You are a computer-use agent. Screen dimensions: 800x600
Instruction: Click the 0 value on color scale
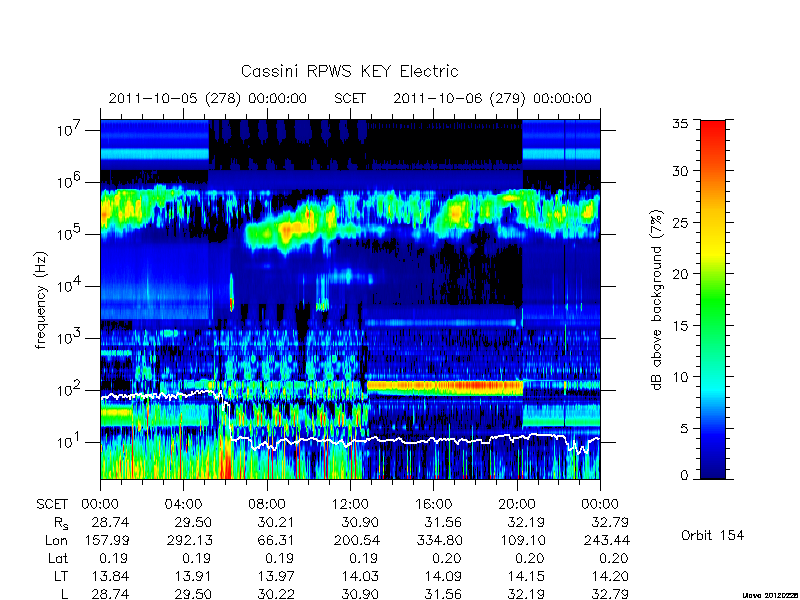tap(684, 476)
